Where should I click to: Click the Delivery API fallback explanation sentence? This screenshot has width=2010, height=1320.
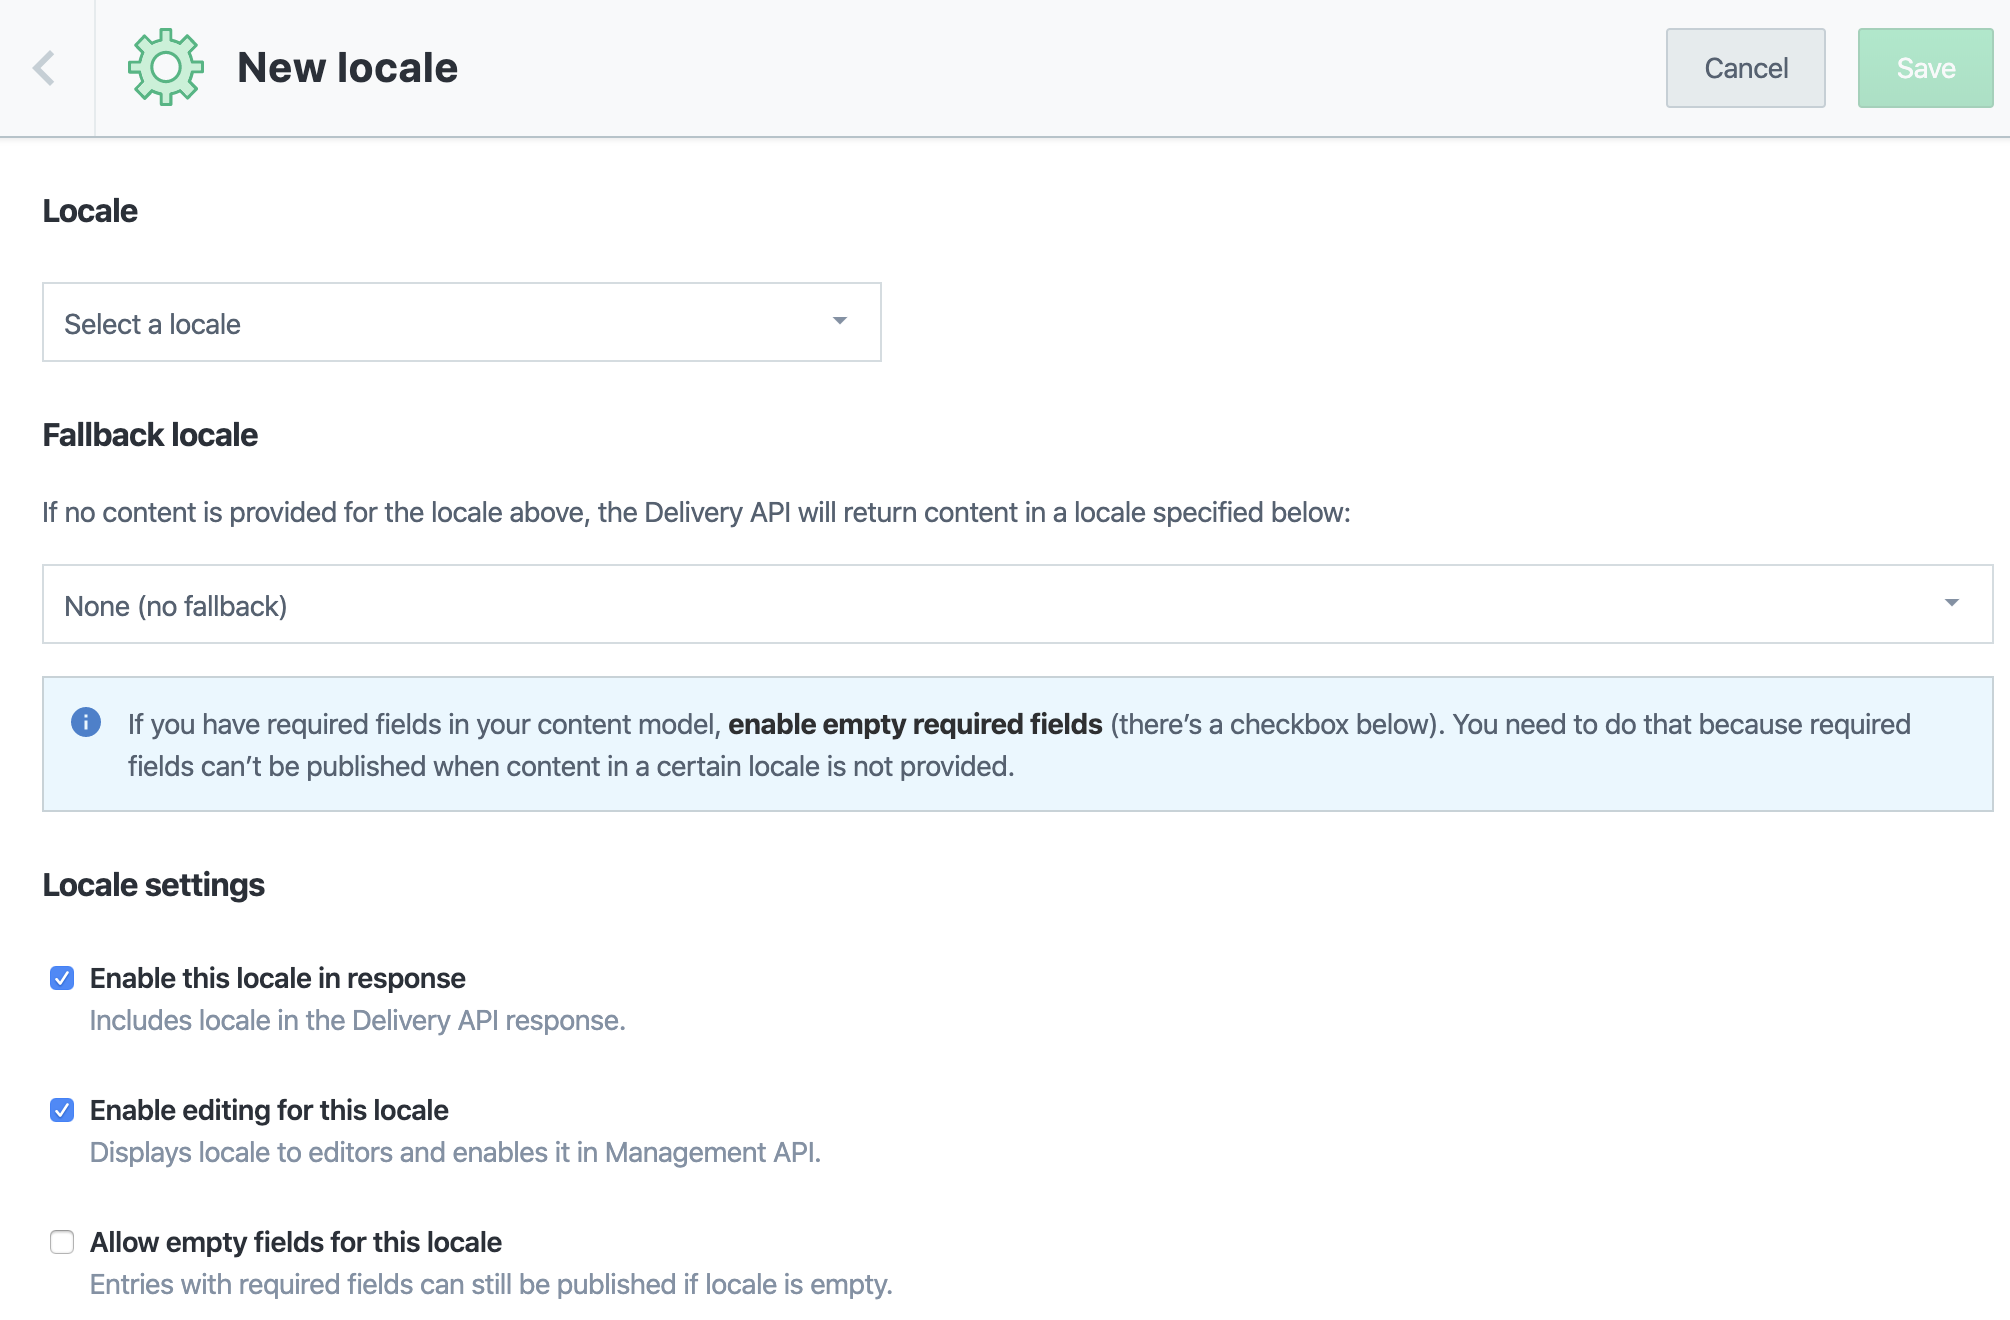[696, 512]
